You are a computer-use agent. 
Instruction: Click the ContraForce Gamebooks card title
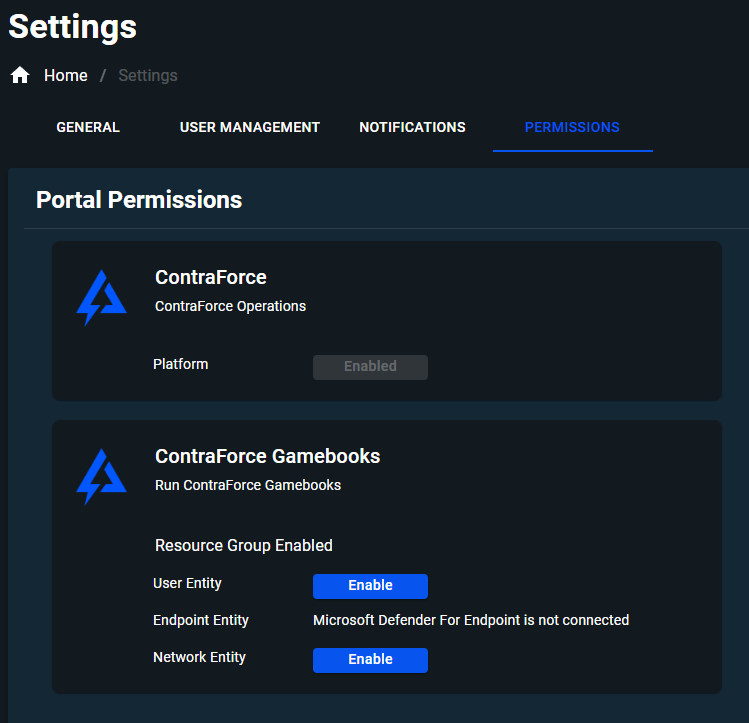[x=268, y=456]
